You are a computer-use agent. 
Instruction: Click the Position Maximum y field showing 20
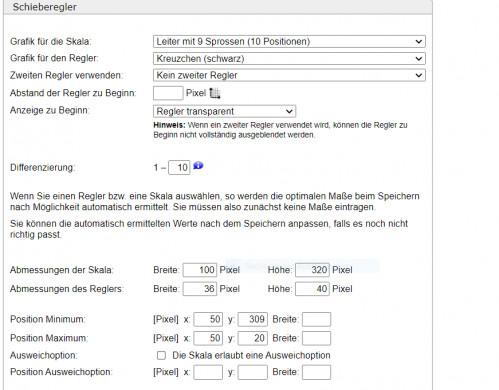253,338
